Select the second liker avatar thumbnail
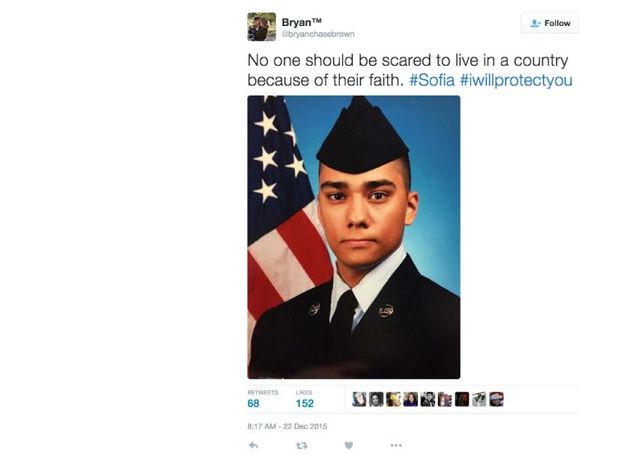620x465 pixels. [x=376, y=399]
